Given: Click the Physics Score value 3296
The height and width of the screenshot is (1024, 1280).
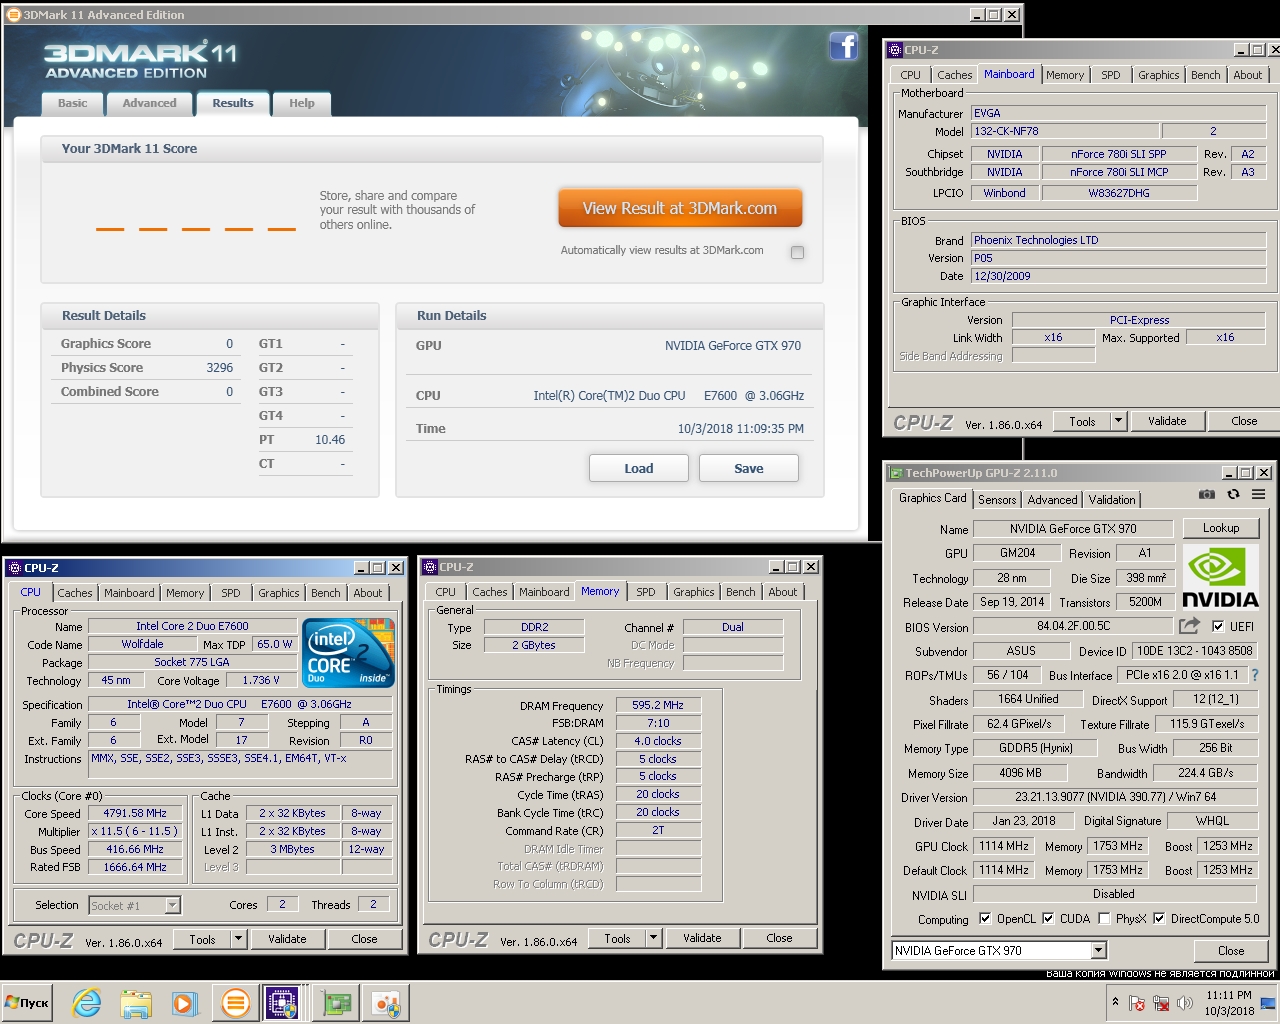Looking at the screenshot, I should click(219, 367).
